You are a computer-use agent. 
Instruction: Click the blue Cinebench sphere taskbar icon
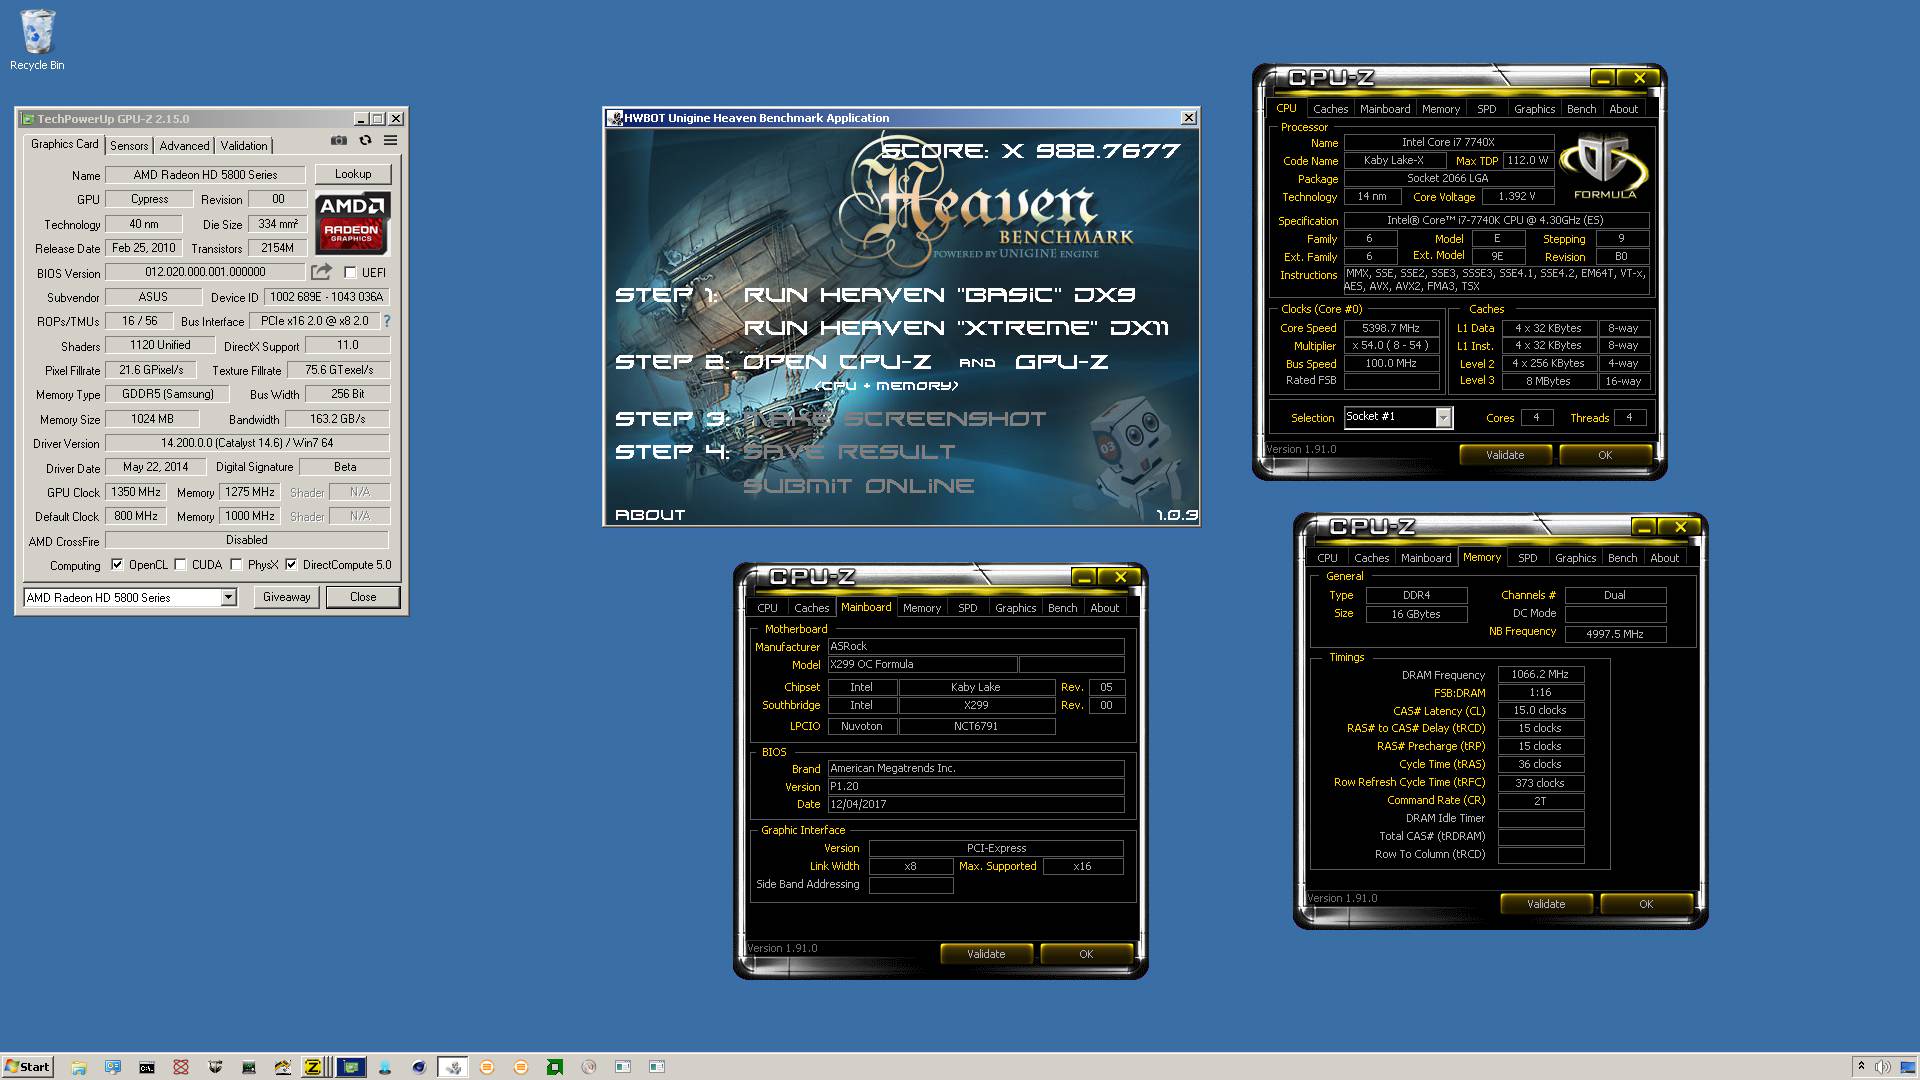tap(419, 1067)
